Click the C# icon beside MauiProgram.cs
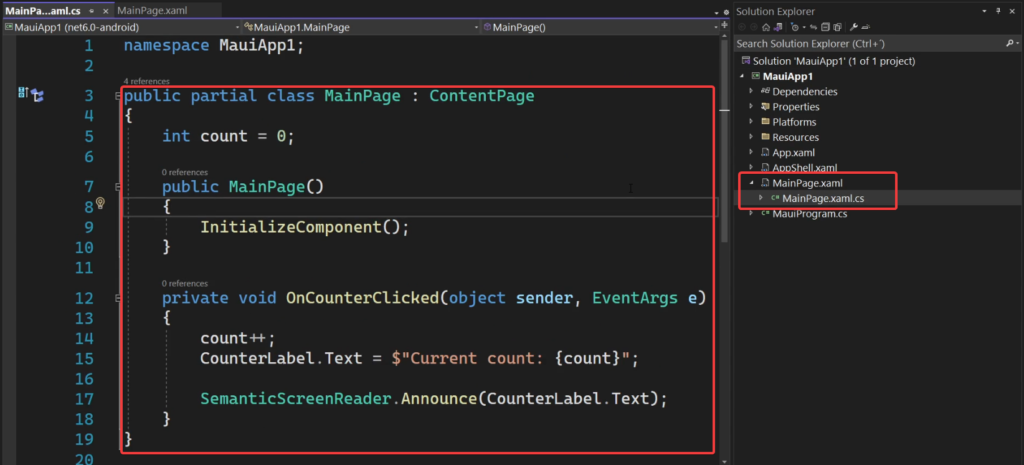Viewport: 1024px width, 465px height. coord(765,214)
